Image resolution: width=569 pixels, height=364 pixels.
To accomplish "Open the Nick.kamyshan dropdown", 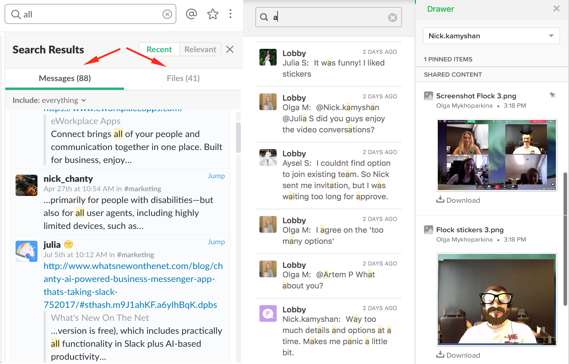I will click(x=491, y=36).
